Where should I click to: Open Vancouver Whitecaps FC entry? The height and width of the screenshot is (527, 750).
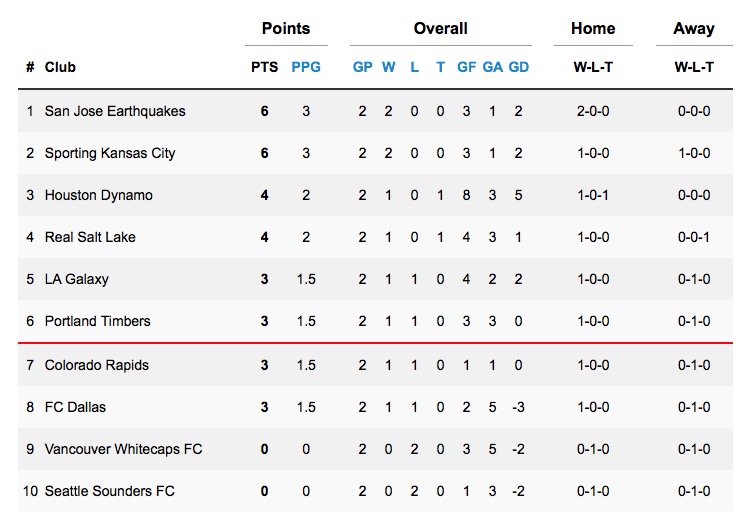click(123, 449)
